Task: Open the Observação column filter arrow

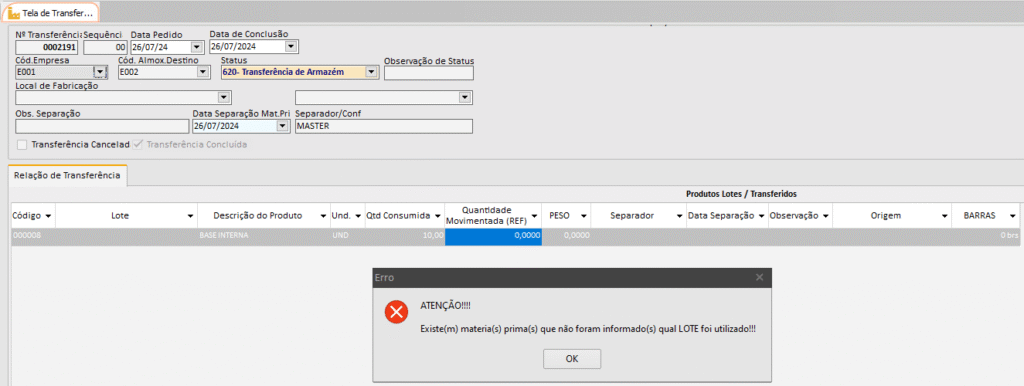Action: 825,216
